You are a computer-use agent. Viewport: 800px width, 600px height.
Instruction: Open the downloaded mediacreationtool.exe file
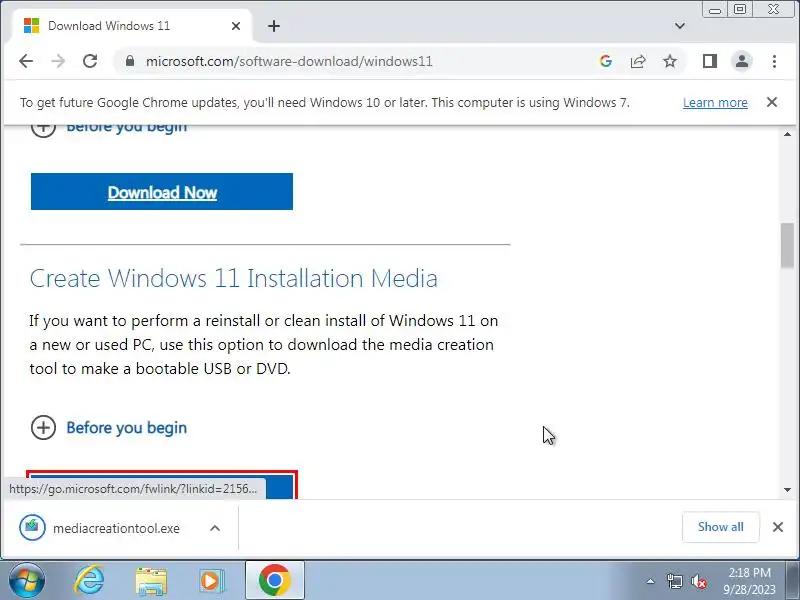coord(116,528)
